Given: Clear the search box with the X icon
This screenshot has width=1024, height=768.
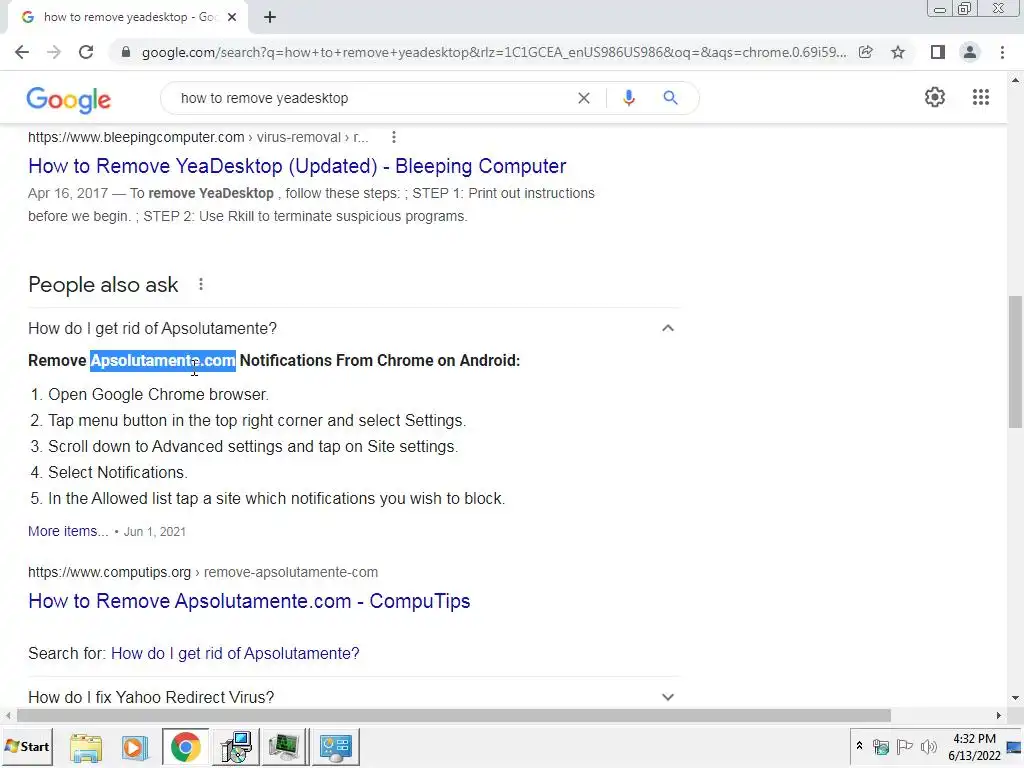Looking at the screenshot, I should point(584,98).
